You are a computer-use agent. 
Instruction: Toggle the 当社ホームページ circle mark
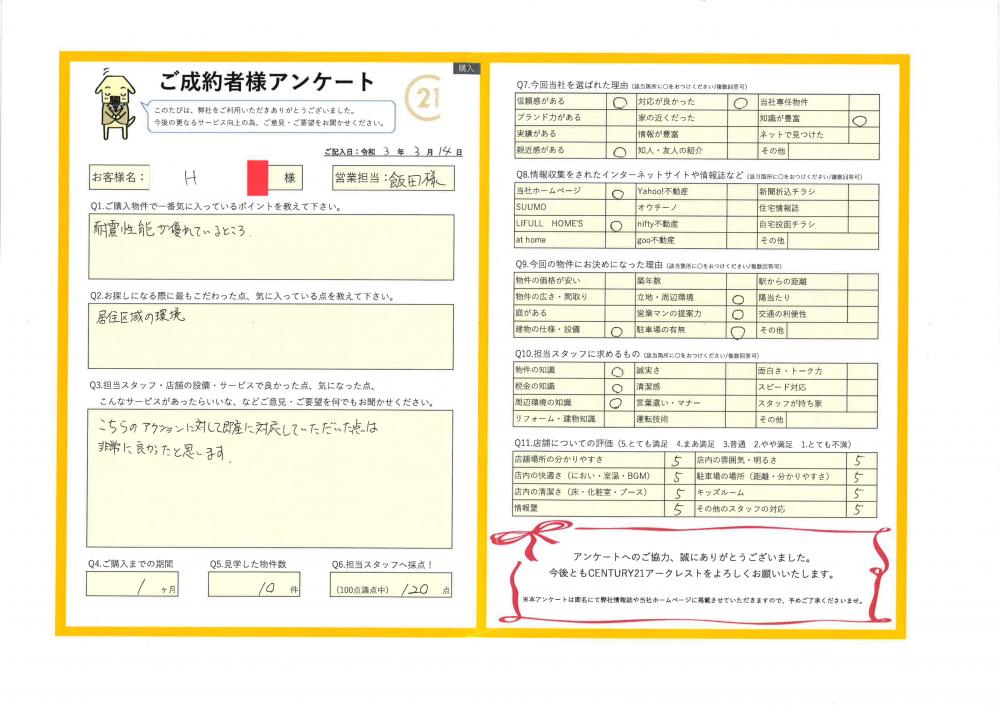[x=616, y=192]
